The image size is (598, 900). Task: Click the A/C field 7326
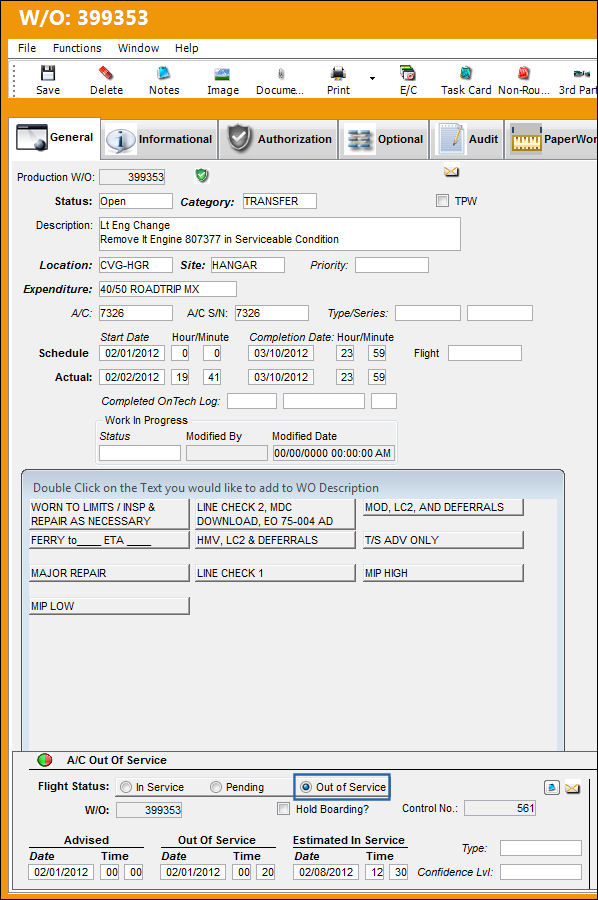tap(135, 313)
